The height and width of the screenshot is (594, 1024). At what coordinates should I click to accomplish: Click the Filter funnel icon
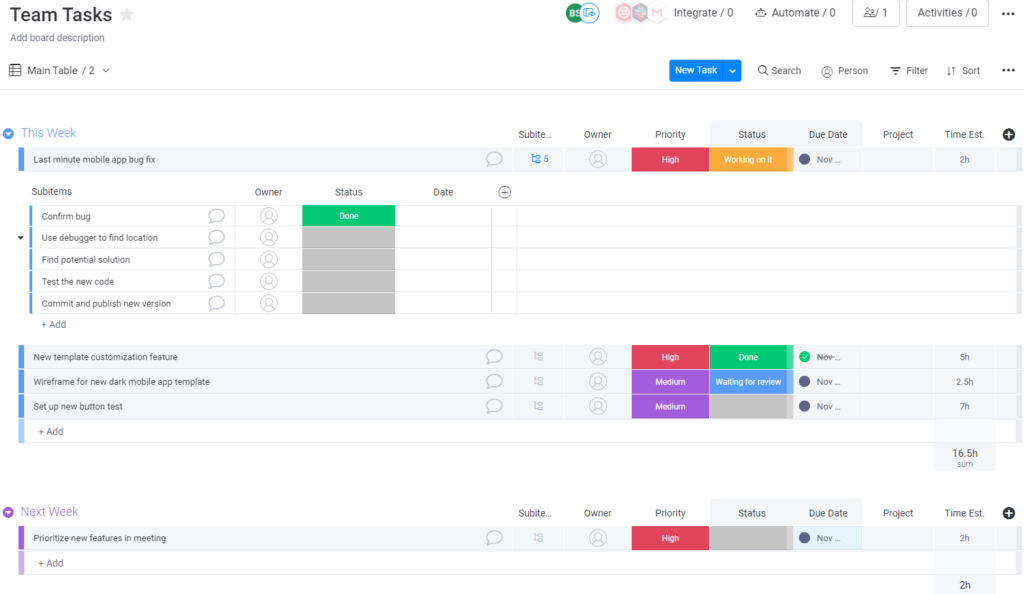click(894, 70)
